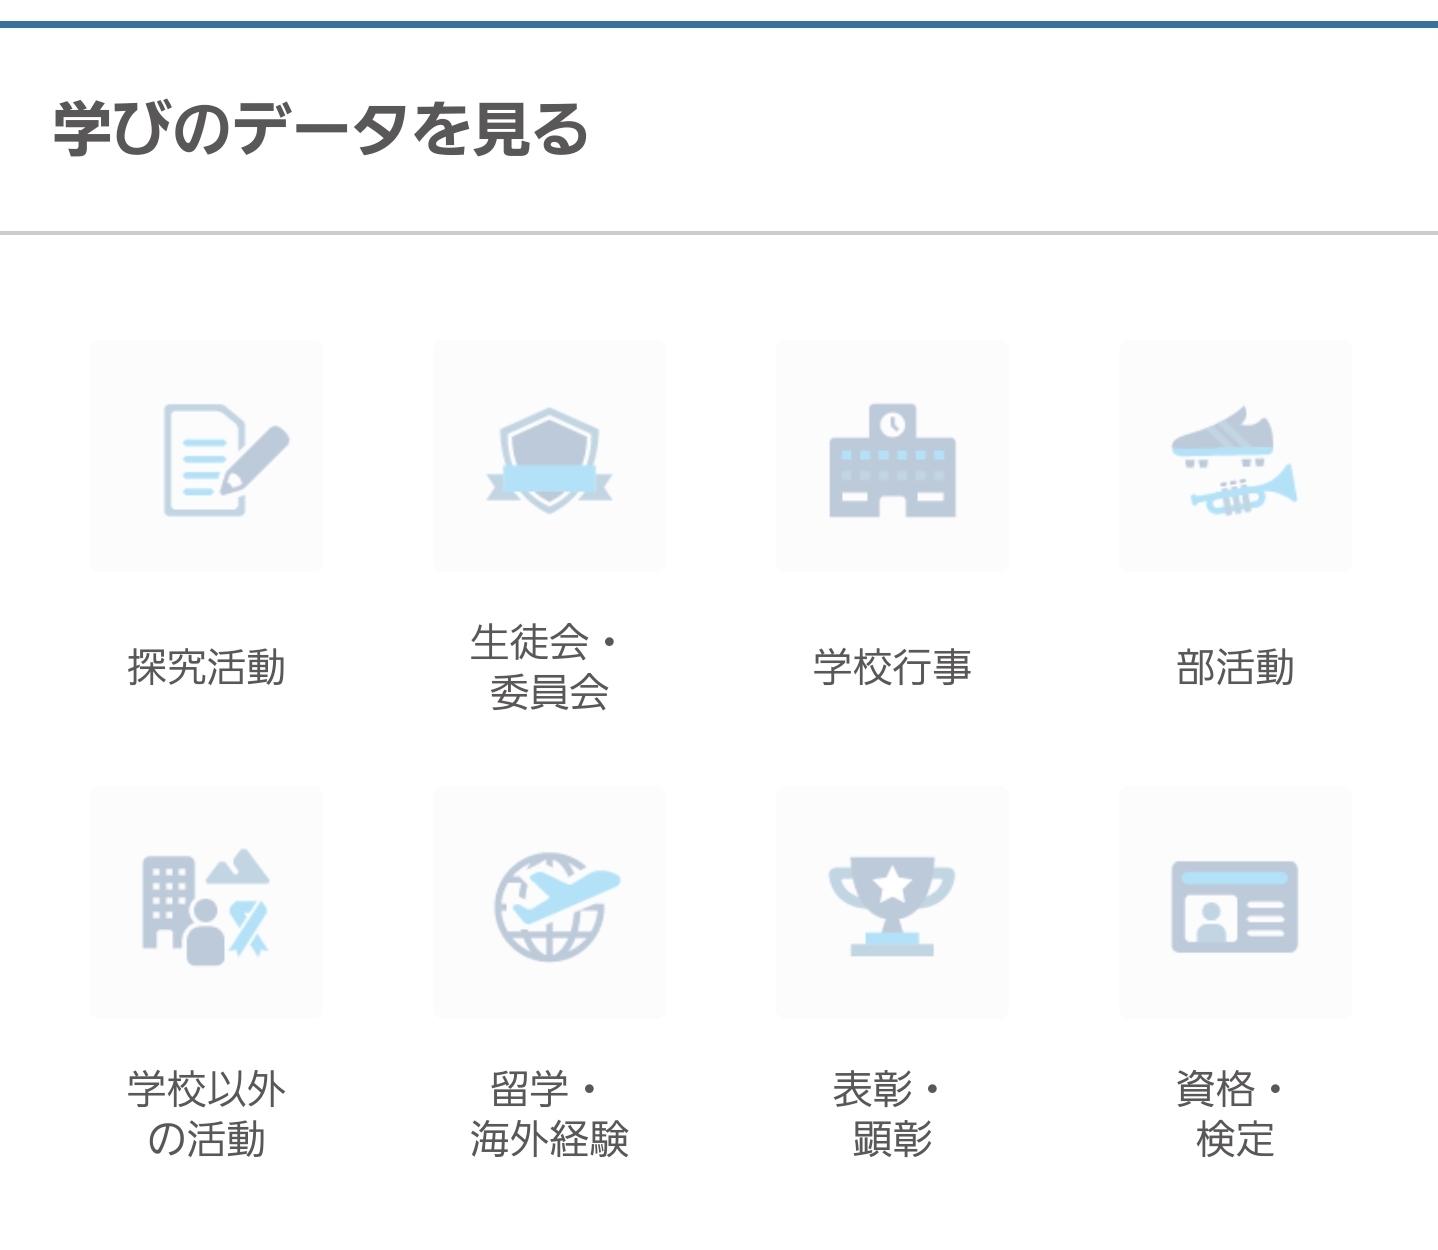
Task: Open the 部活動 cleat and trumpet icon
Action: point(1235,456)
